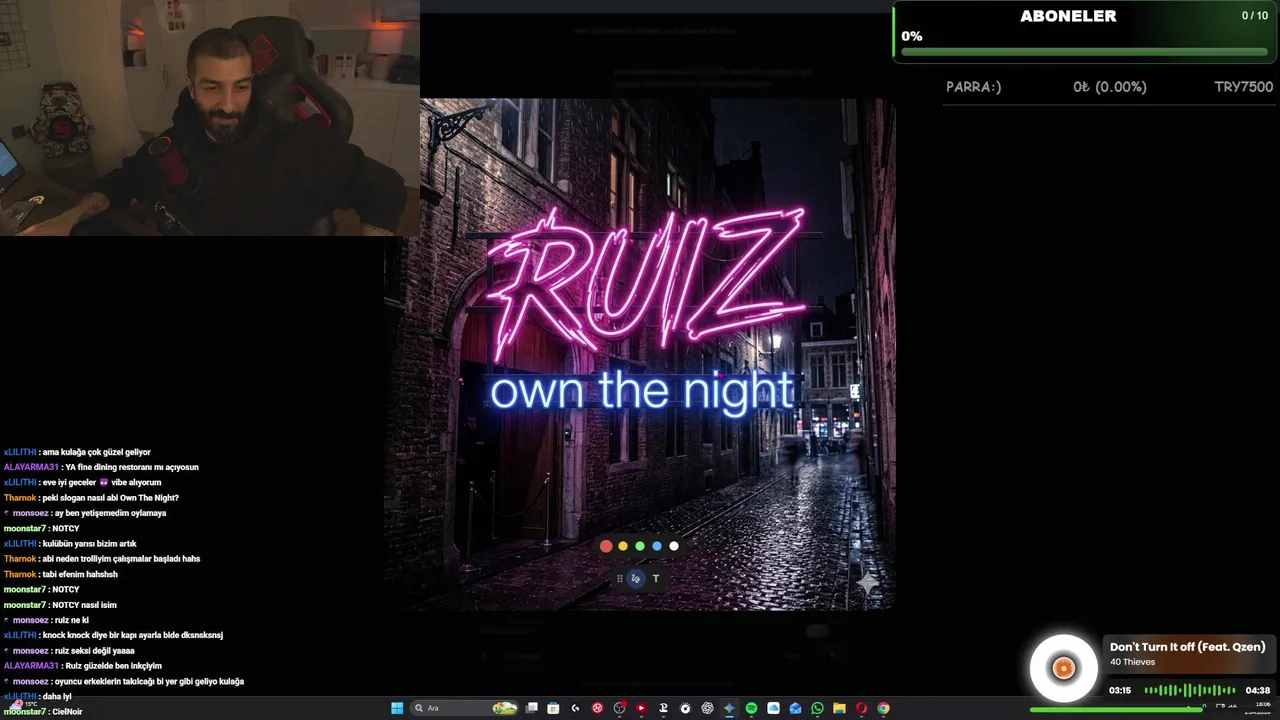Image resolution: width=1280 pixels, height=720 pixels.
Task: Click the taskbar clock
Action: point(1258,708)
